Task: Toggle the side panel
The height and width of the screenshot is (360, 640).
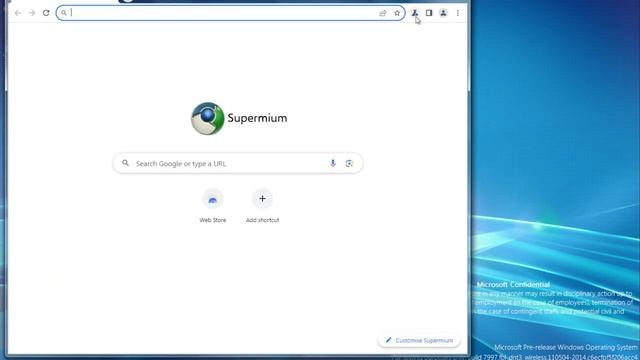Action: click(429, 13)
